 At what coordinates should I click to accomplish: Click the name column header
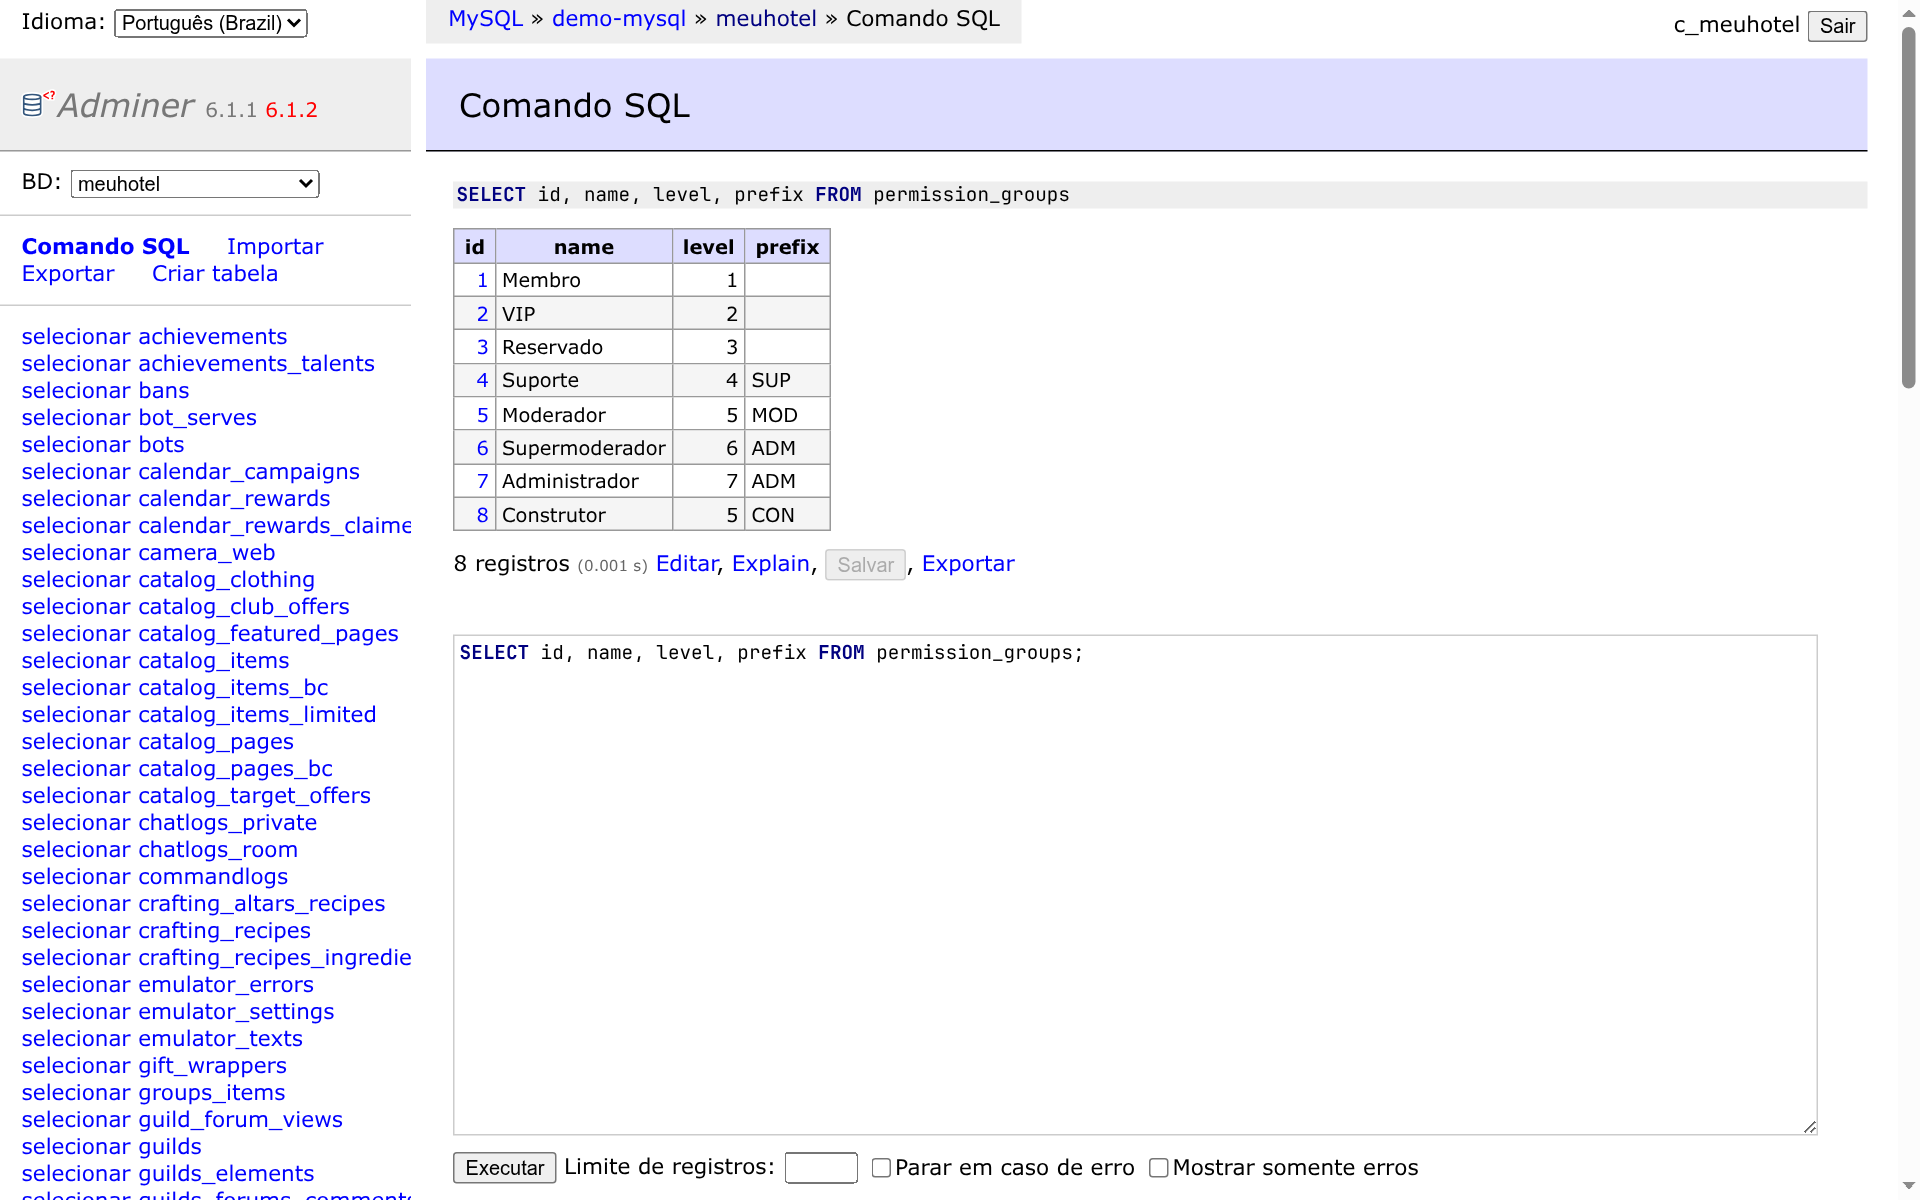click(584, 247)
